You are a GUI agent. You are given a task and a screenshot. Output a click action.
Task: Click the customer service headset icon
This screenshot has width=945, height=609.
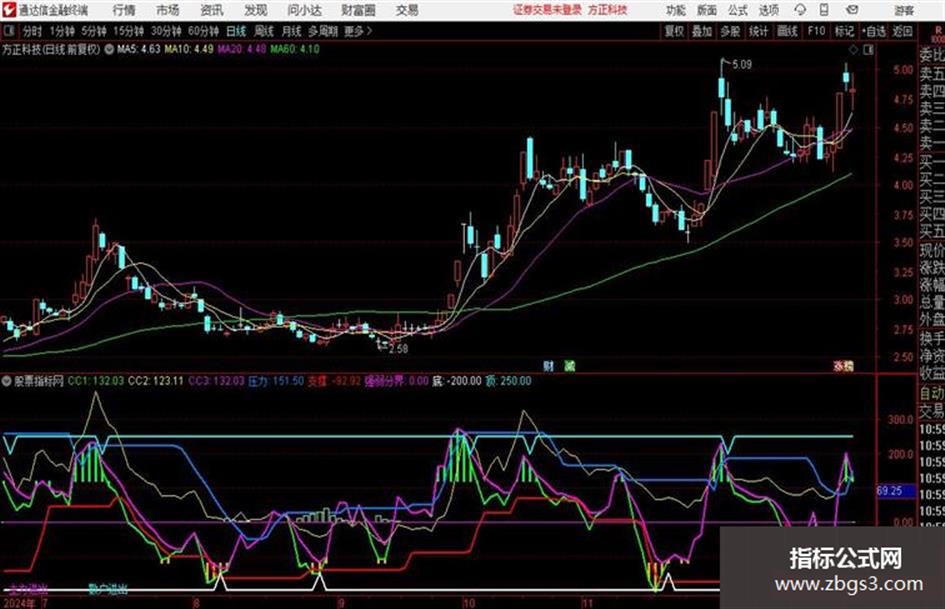pos(800,10)
